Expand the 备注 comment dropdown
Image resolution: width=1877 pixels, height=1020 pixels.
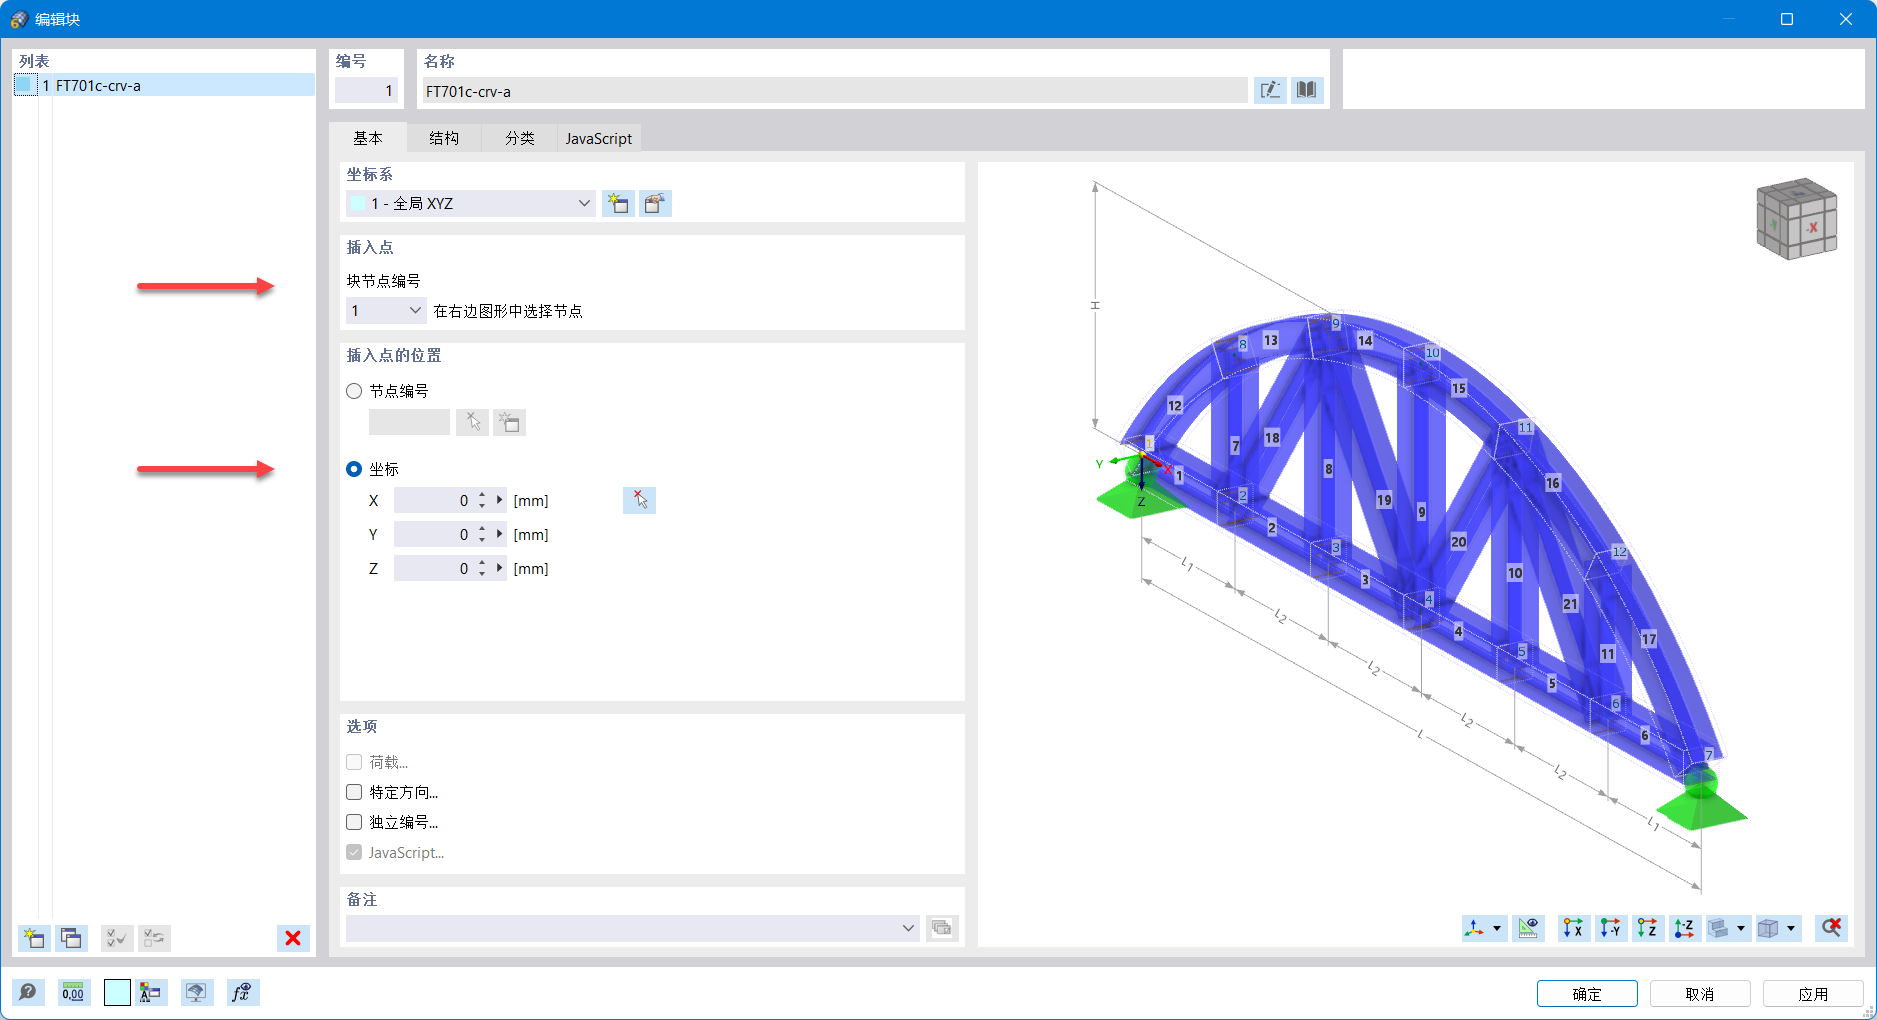point(908,928)
